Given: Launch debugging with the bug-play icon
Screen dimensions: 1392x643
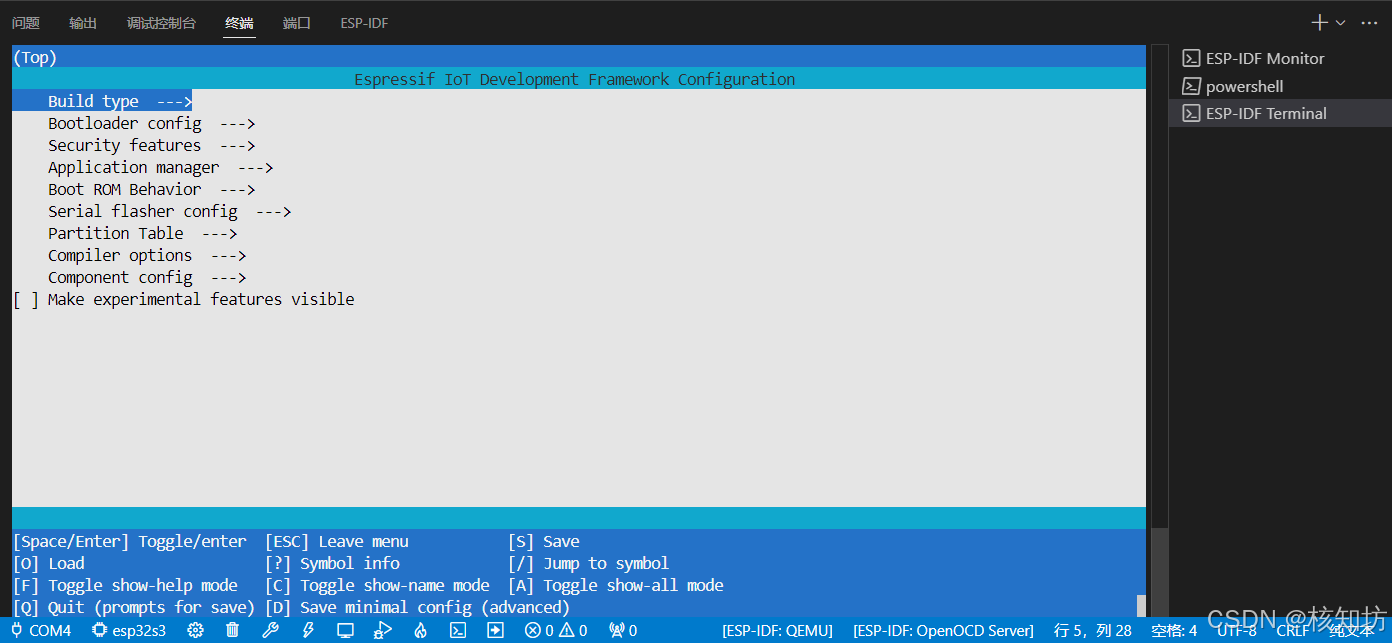Looking at the screenshot, I should 382,630.
